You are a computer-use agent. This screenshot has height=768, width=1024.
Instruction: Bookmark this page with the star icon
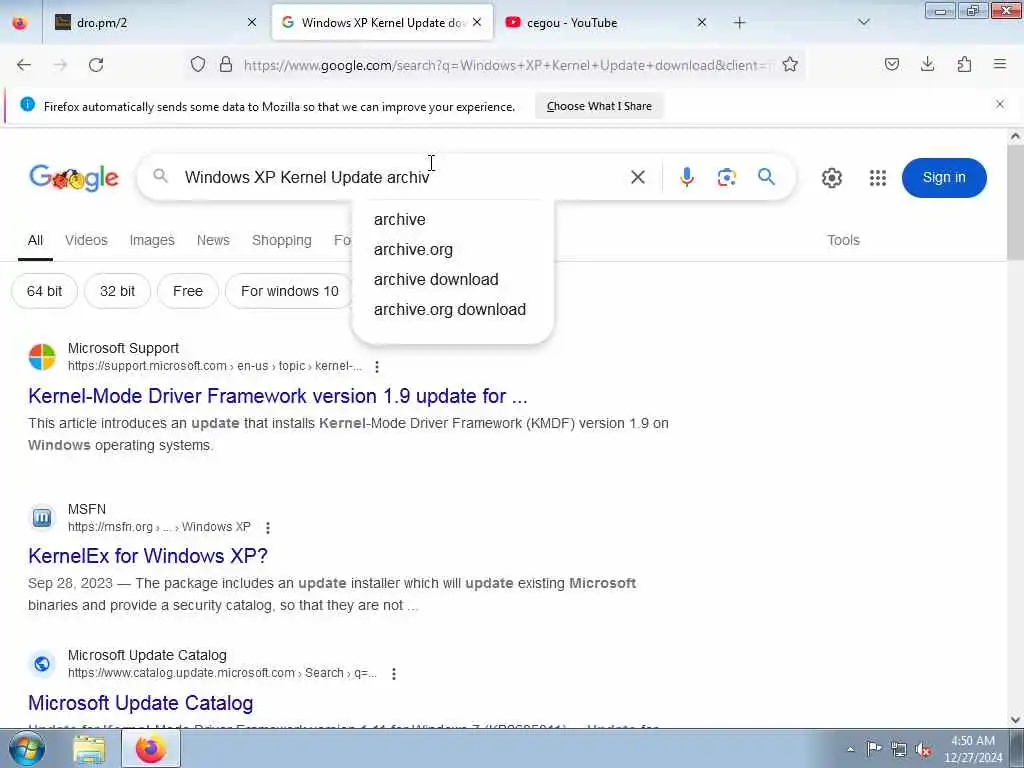(790, 64)
